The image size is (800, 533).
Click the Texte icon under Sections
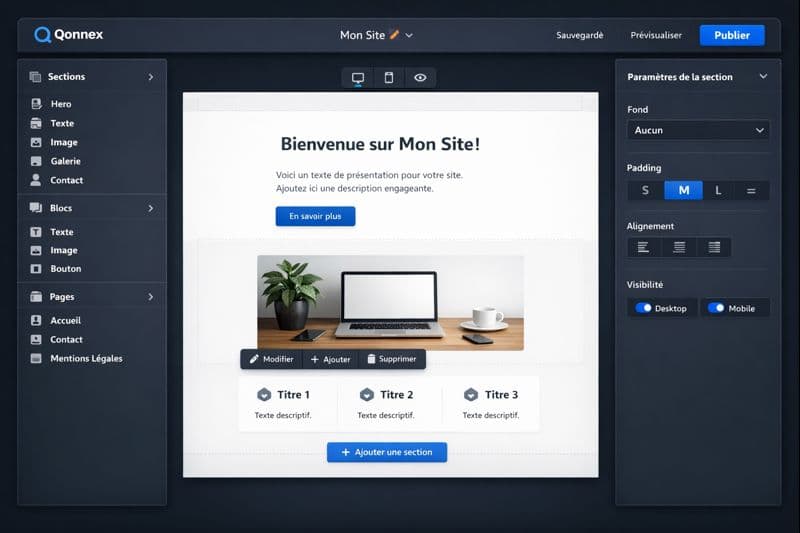pos(36,123)
